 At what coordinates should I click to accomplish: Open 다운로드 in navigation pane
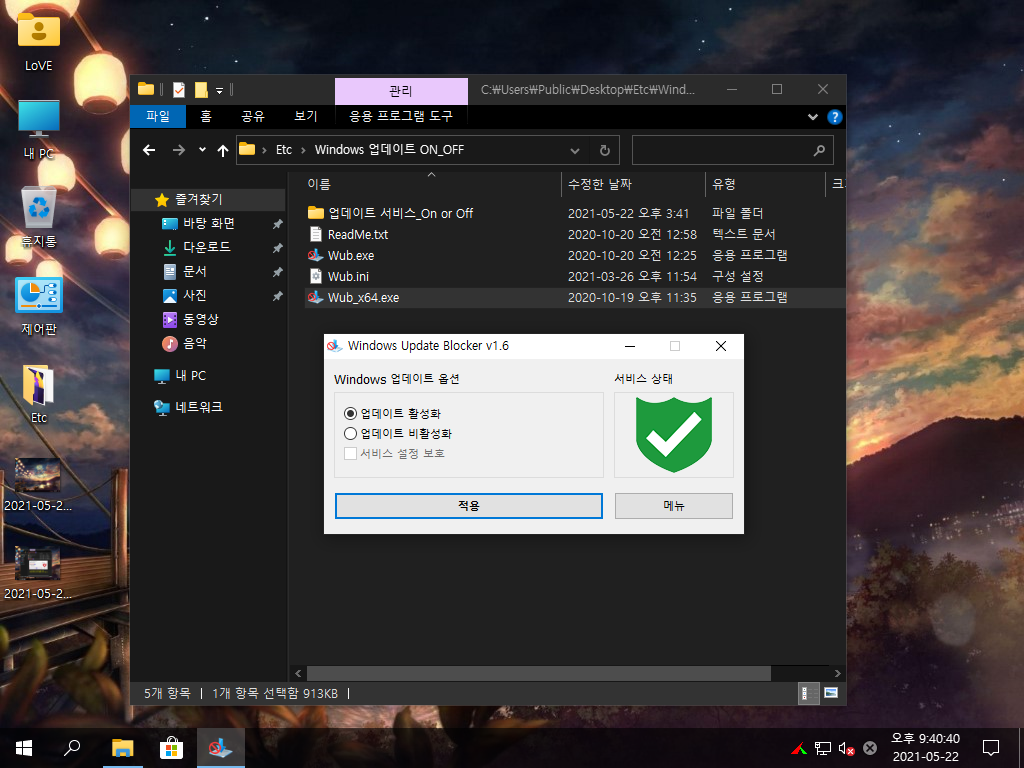point(206,247)
